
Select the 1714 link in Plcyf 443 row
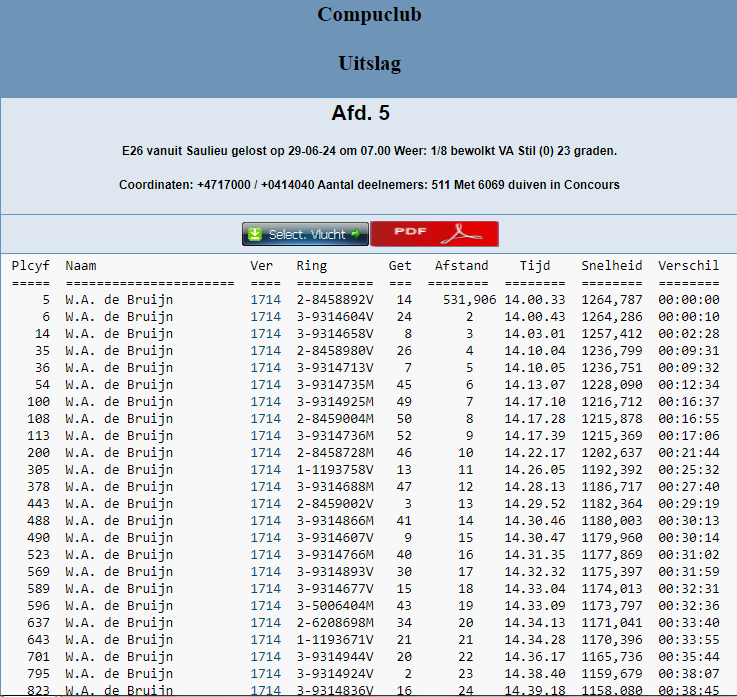coord(265,503)
